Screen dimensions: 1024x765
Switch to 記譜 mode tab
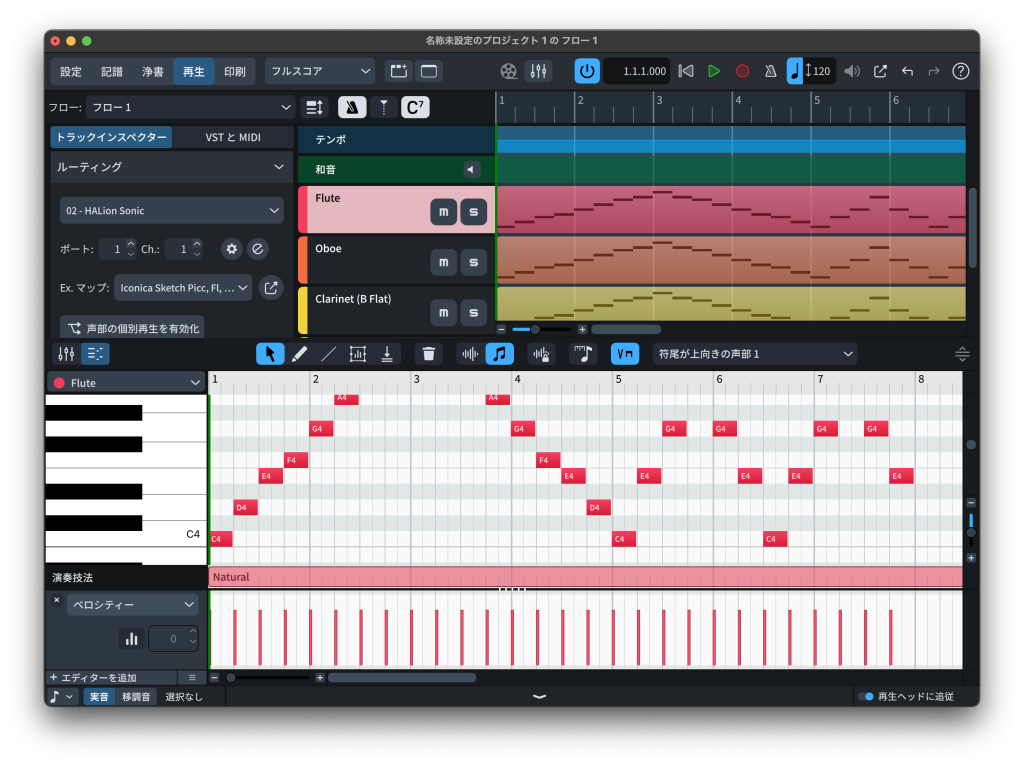[112, 71]
